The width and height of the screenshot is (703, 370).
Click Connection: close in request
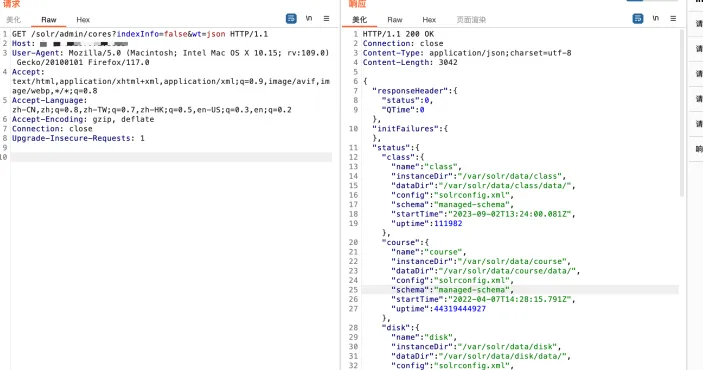click(52, 129)
